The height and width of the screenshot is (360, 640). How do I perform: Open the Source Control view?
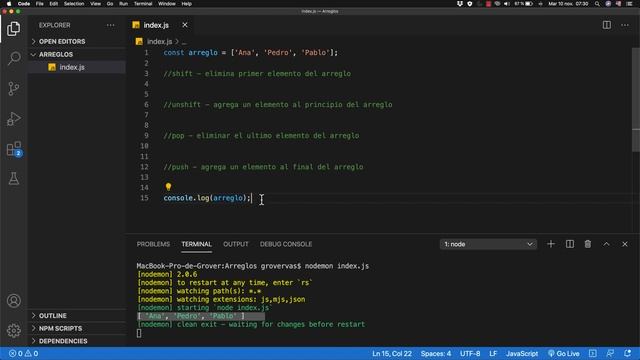13,89
